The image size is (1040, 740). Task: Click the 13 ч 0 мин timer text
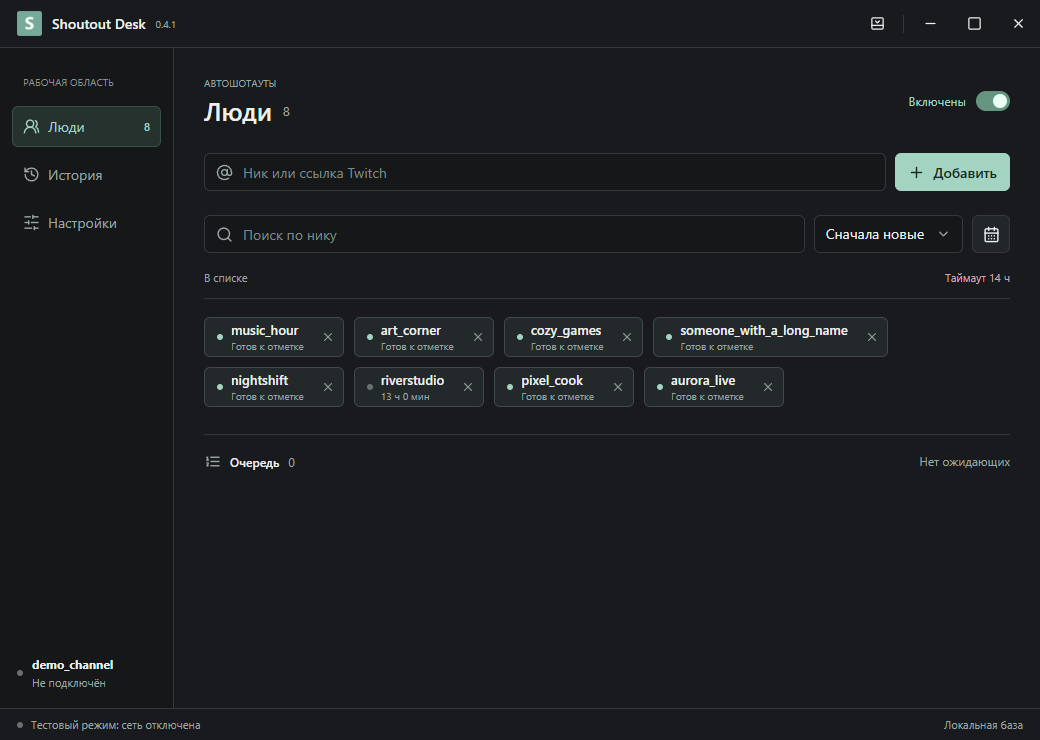[x=405, y=397]
